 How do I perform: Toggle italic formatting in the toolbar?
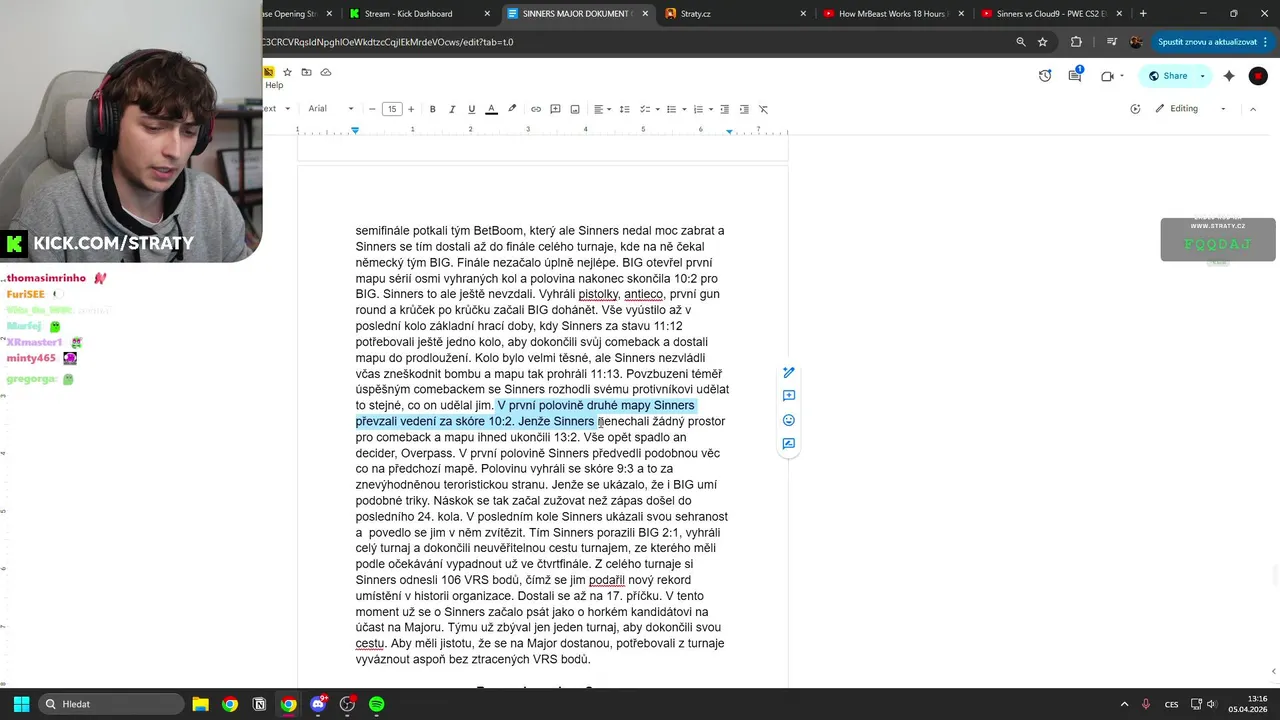click(x=452, y=109)
